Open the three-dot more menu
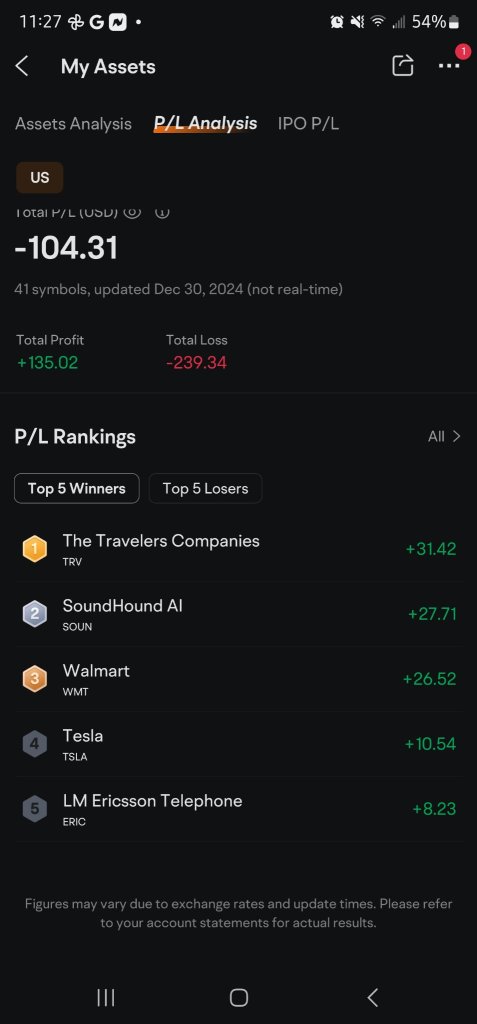This screenshot has width=477, height=1024. [449, 66]
